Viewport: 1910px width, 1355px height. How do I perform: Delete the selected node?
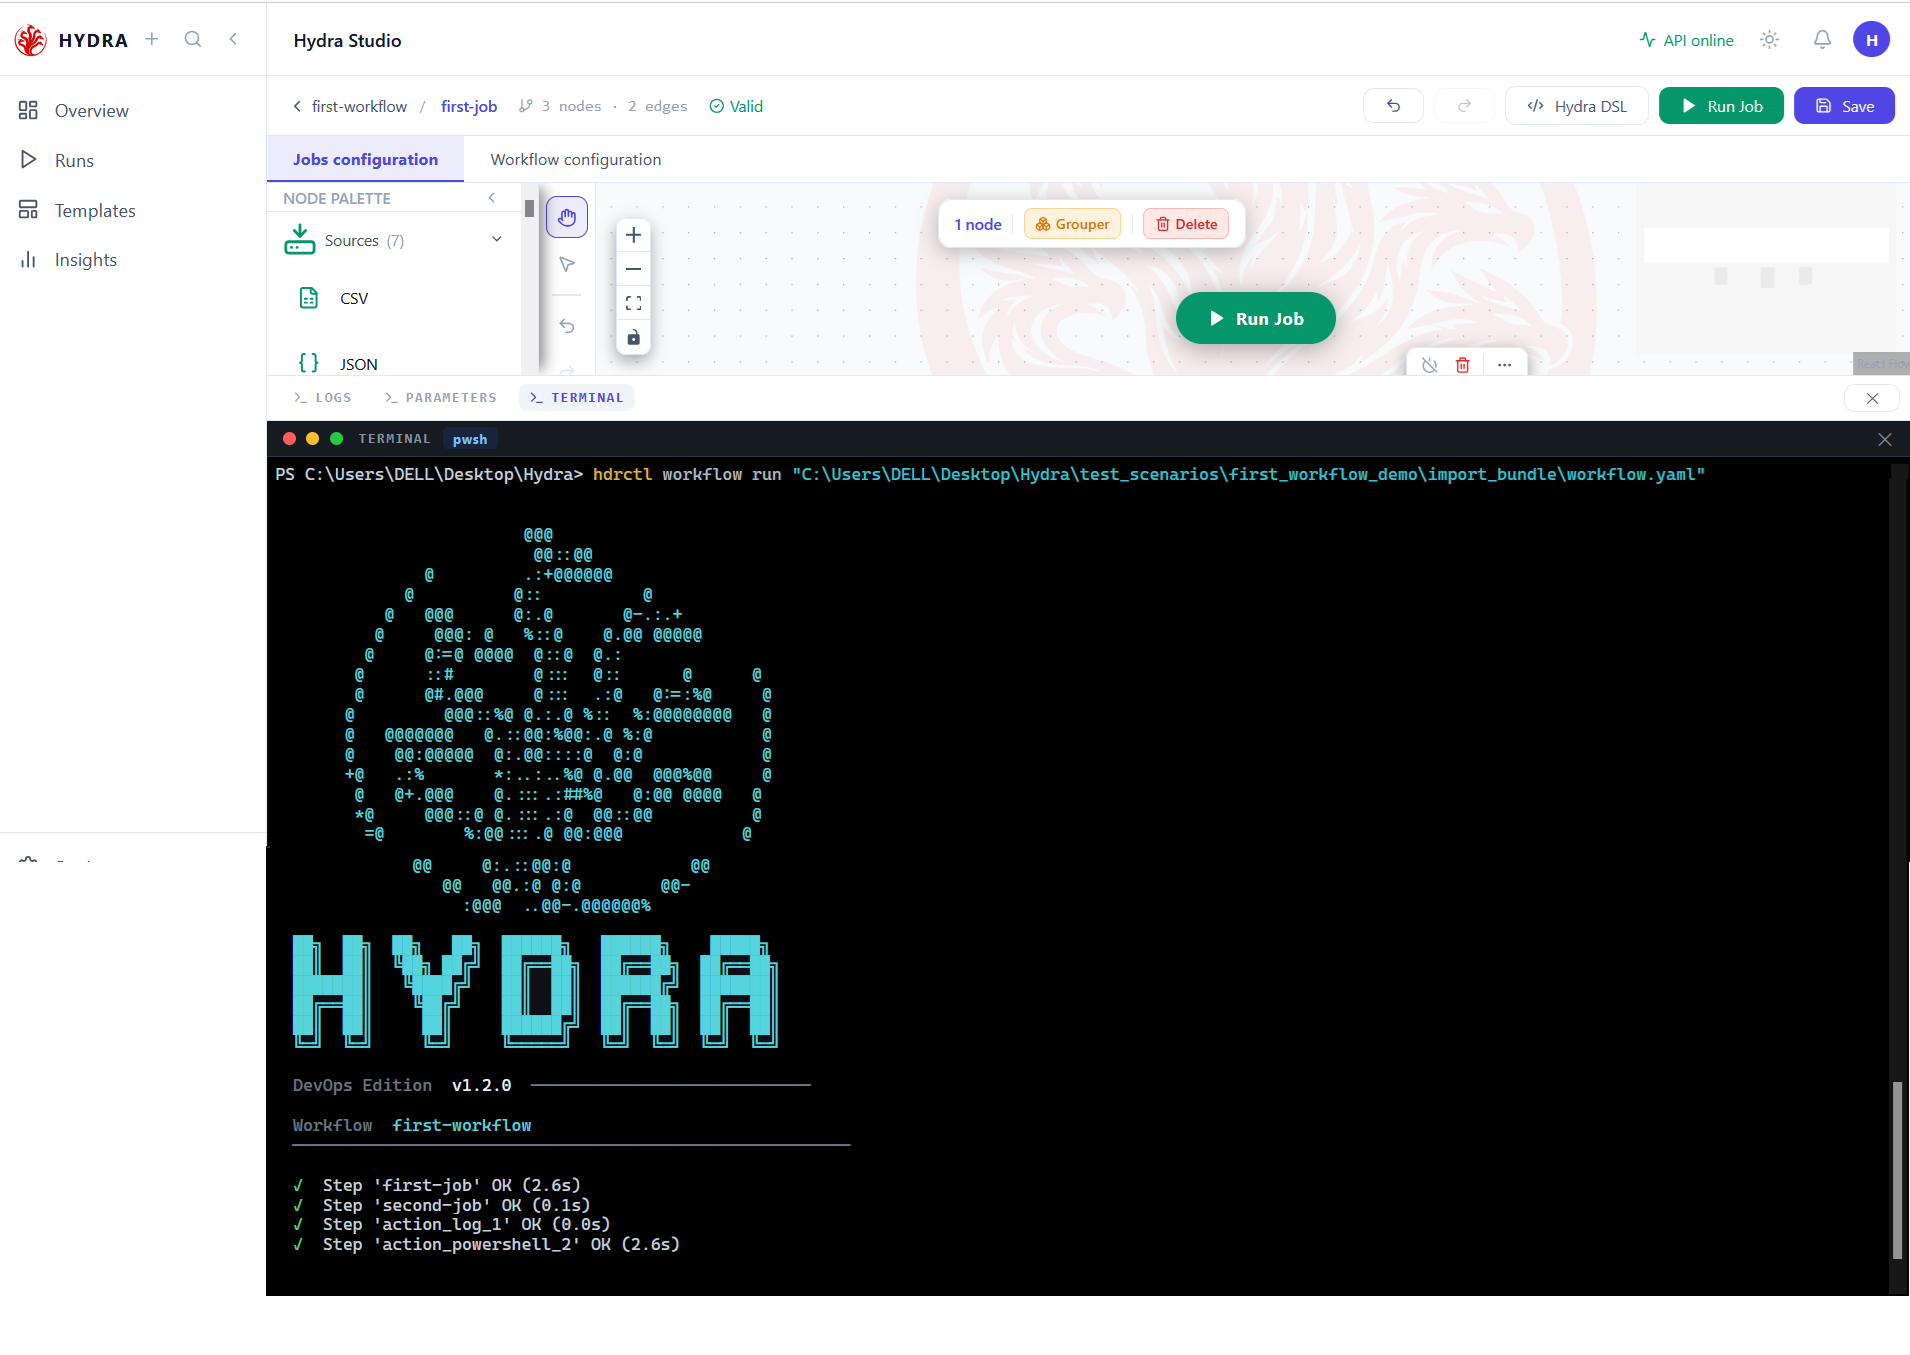pos(1186,224)
